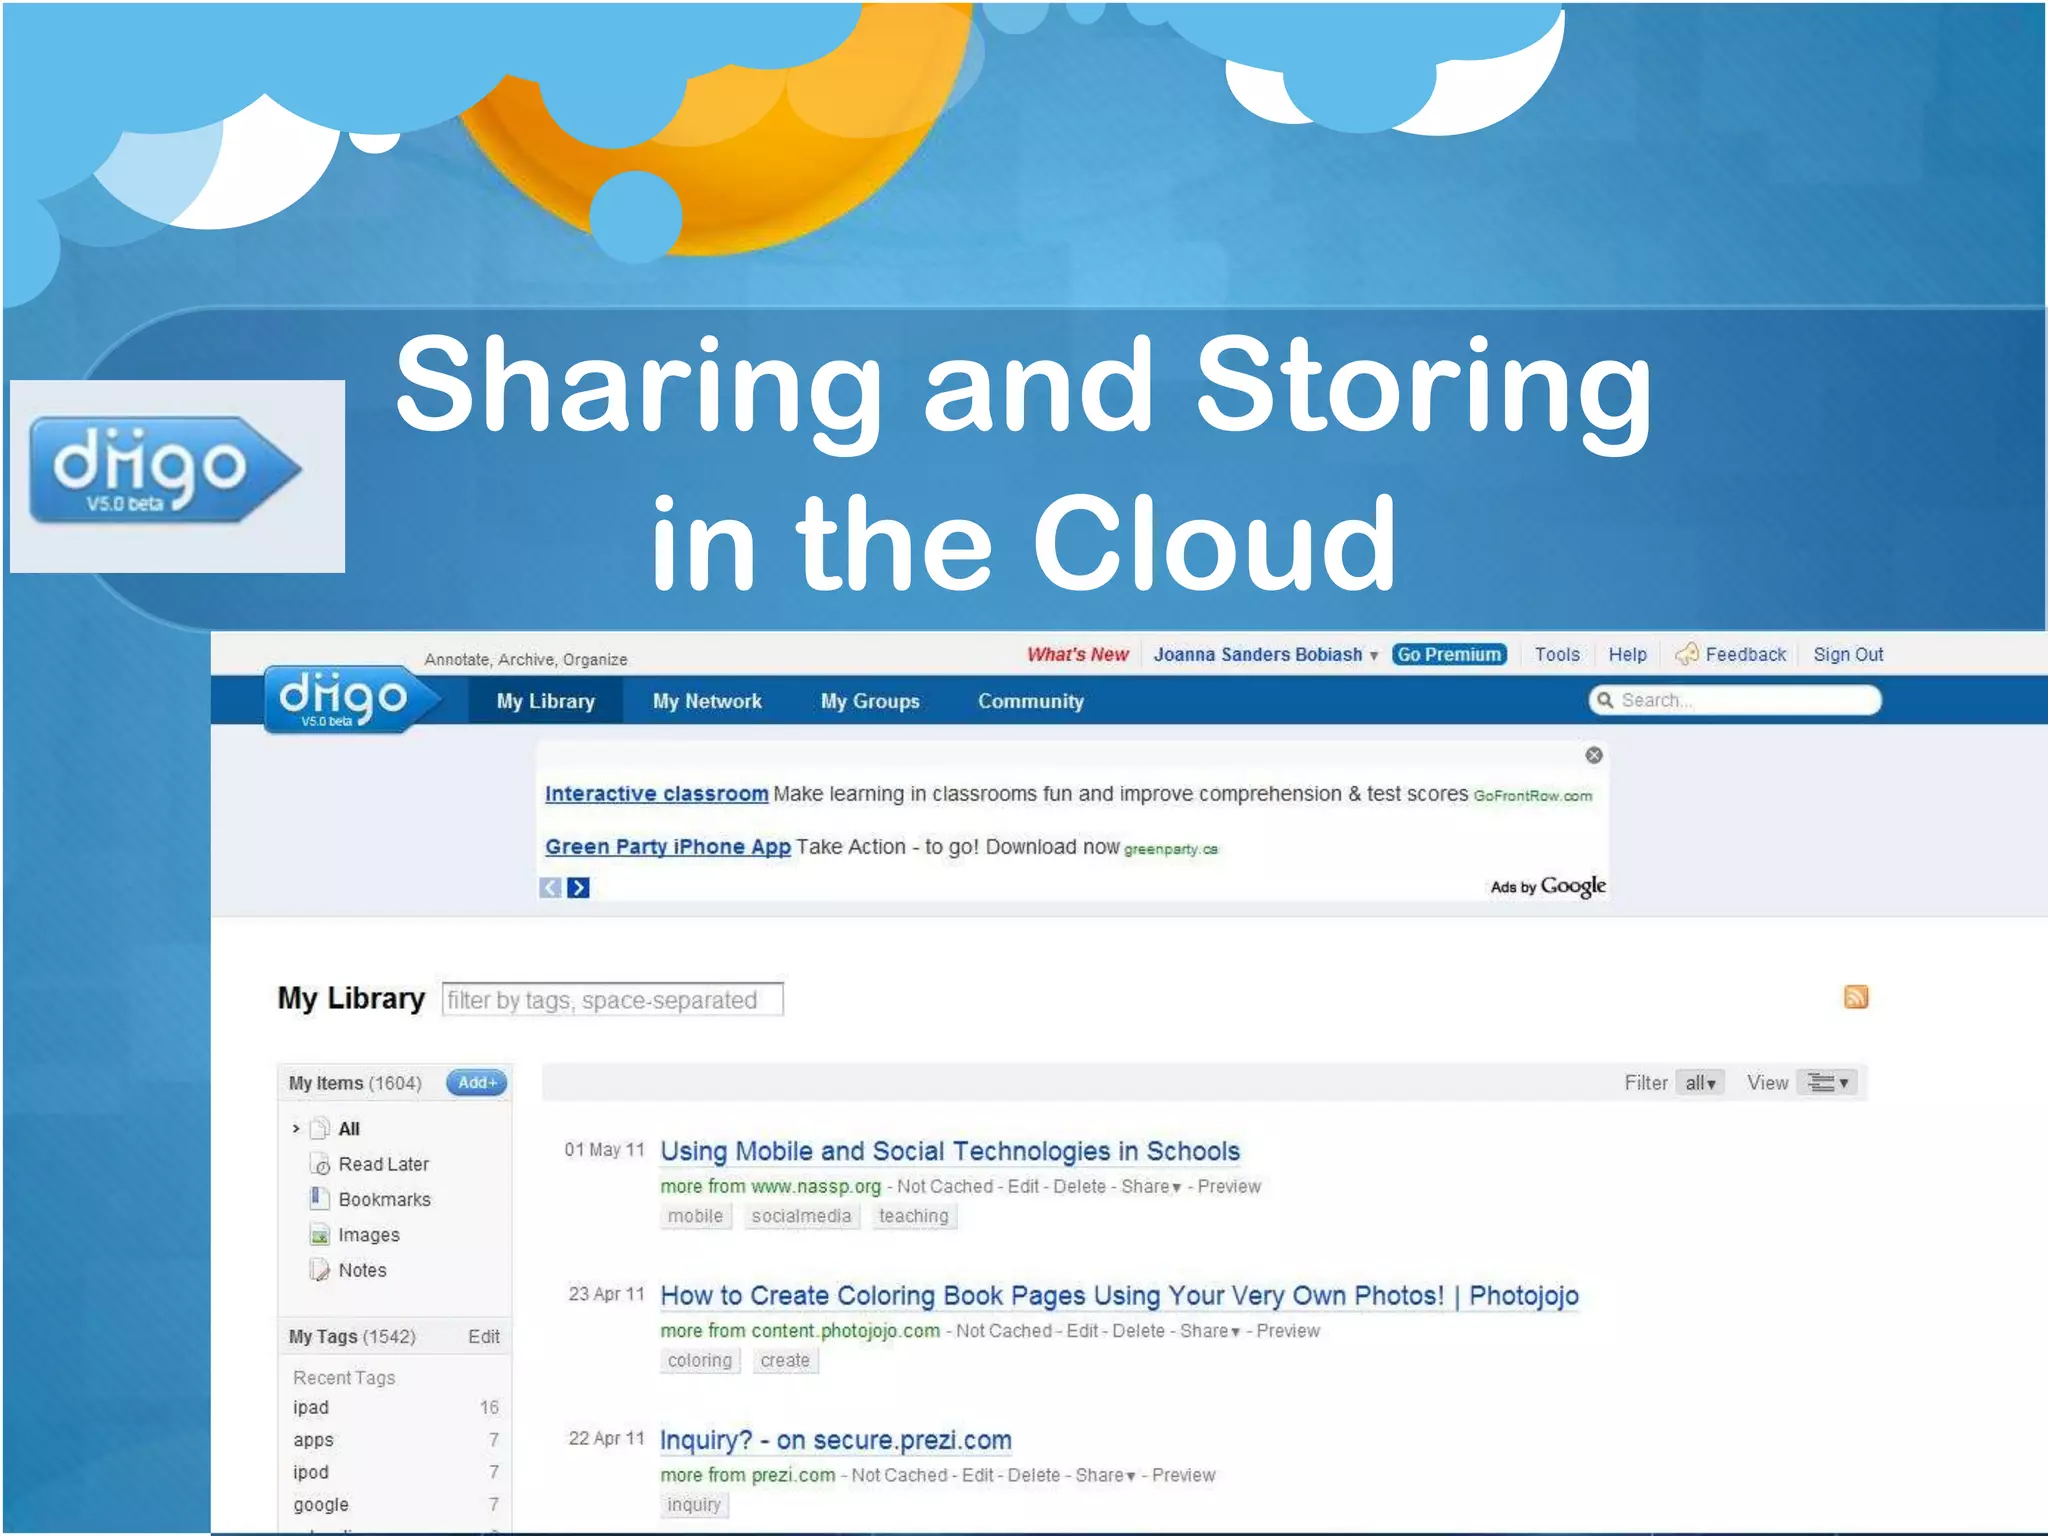
Task: Click the ipad recent tag
Action: click(x=311, y=1407)
